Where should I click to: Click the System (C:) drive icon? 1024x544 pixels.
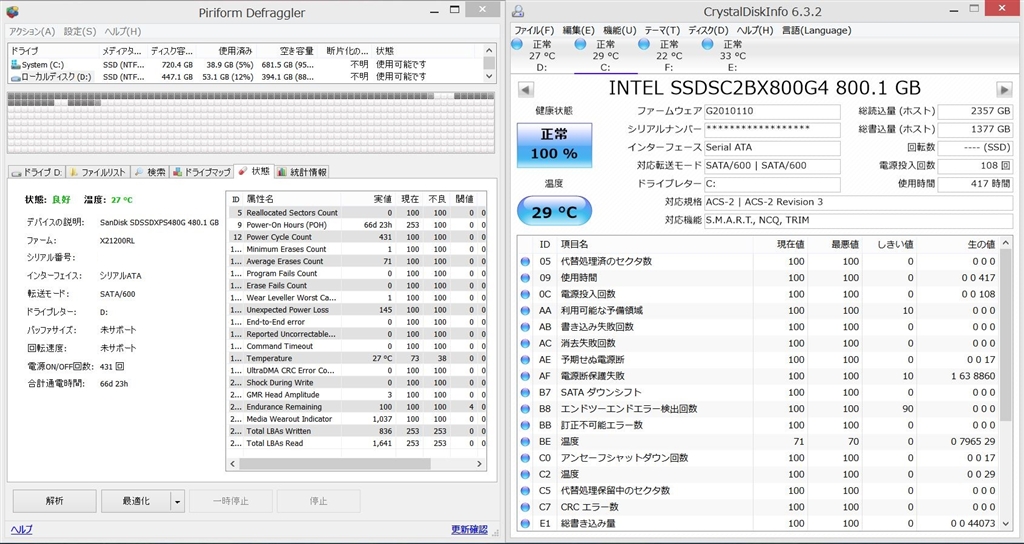click(x=15, y=65)
